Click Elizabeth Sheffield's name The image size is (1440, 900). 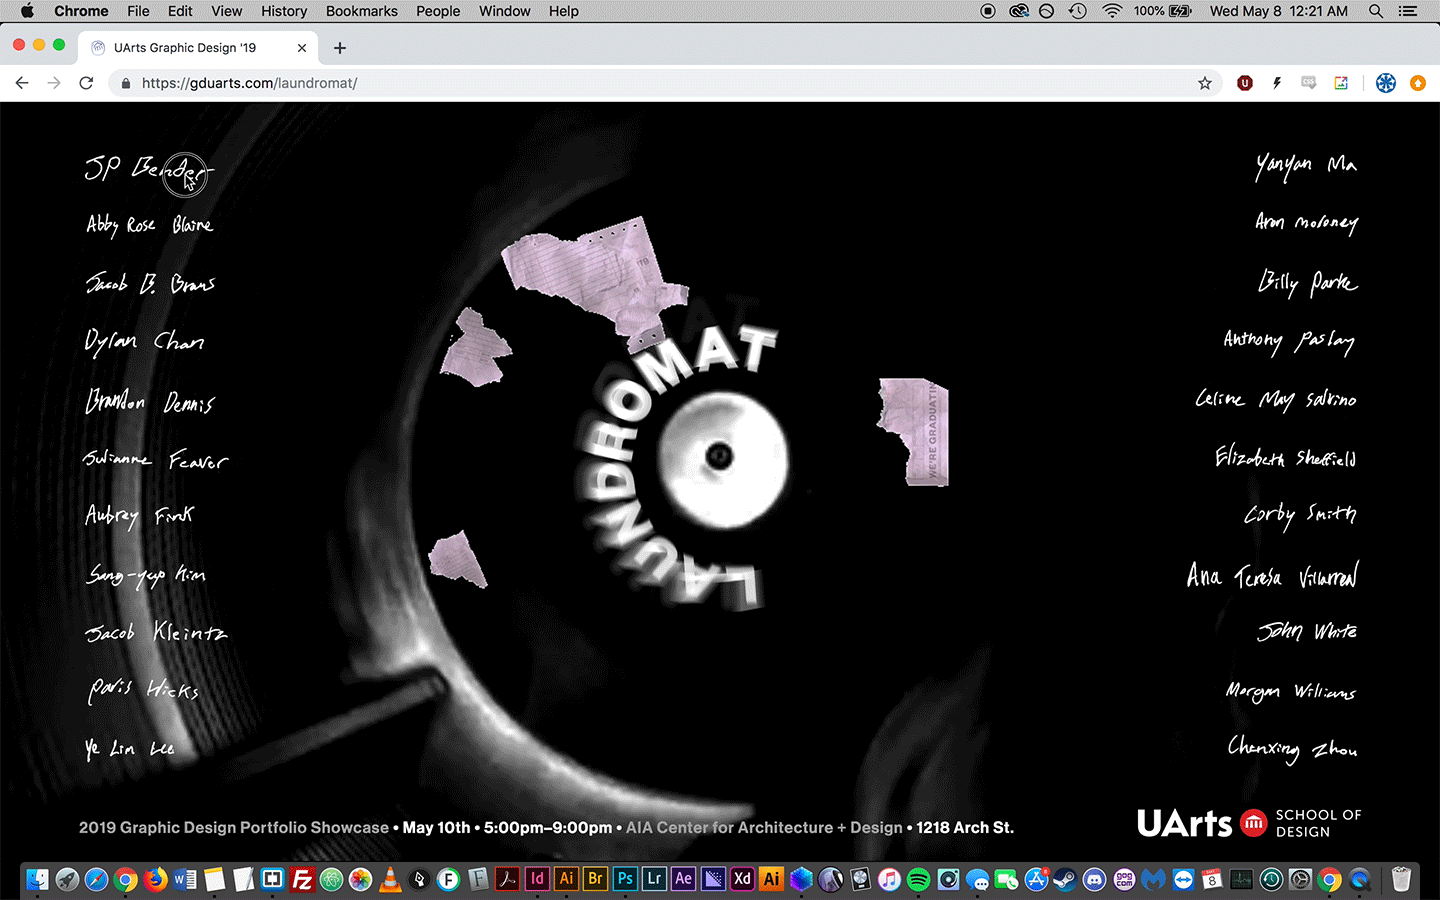(1286, 457)
